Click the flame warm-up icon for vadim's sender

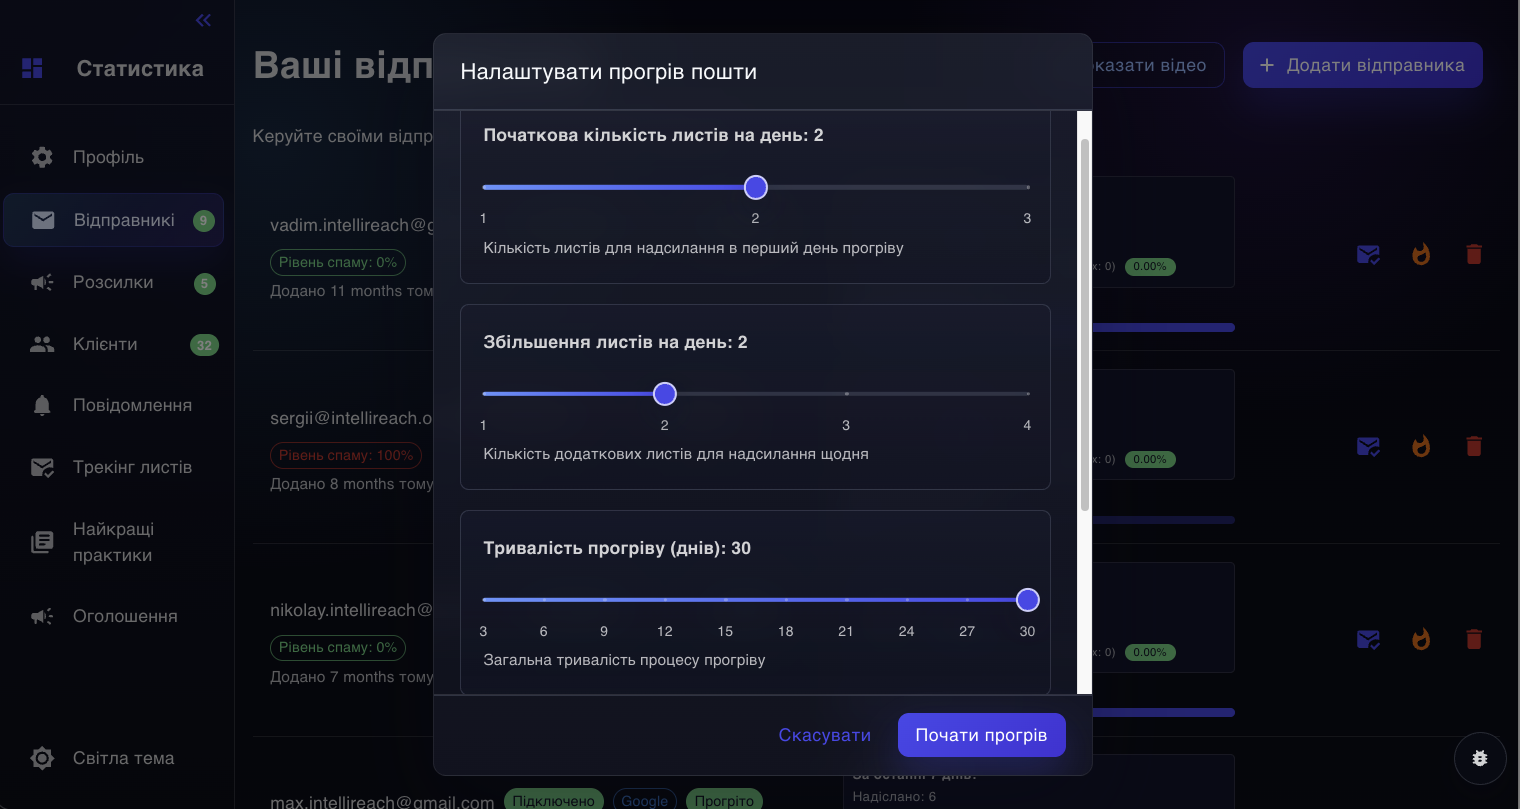tap(1421, 254)
